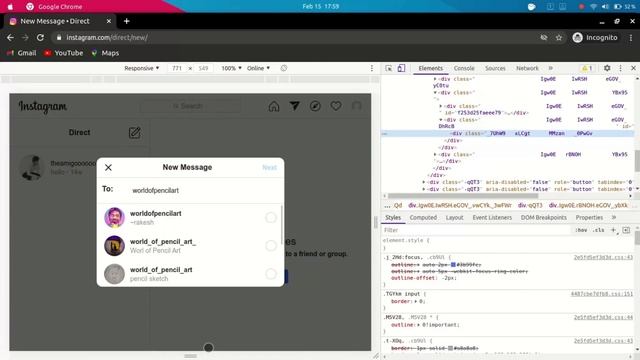The image size is (640, 360).
Task: Open the Activity heart icon
Action: (x=336, y=106)
